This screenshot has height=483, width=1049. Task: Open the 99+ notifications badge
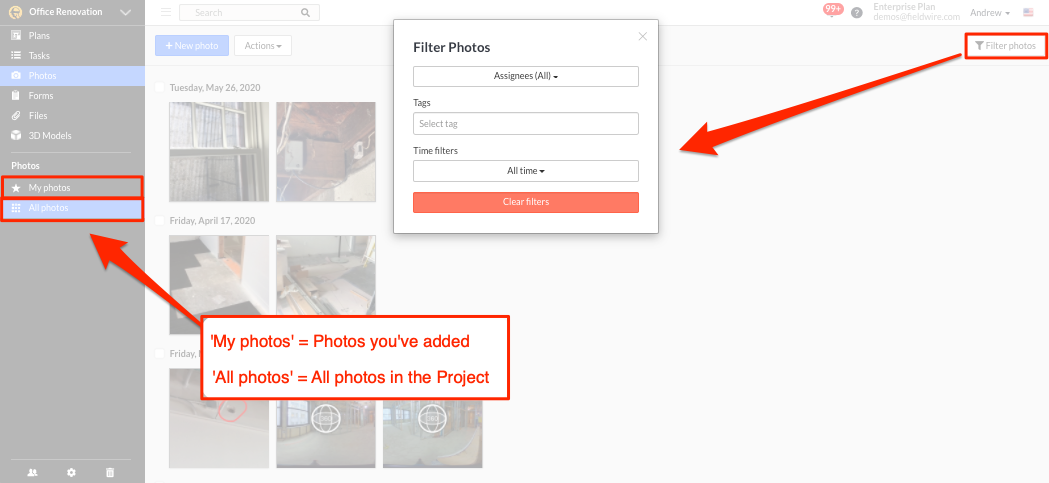(x=833, y=9)
